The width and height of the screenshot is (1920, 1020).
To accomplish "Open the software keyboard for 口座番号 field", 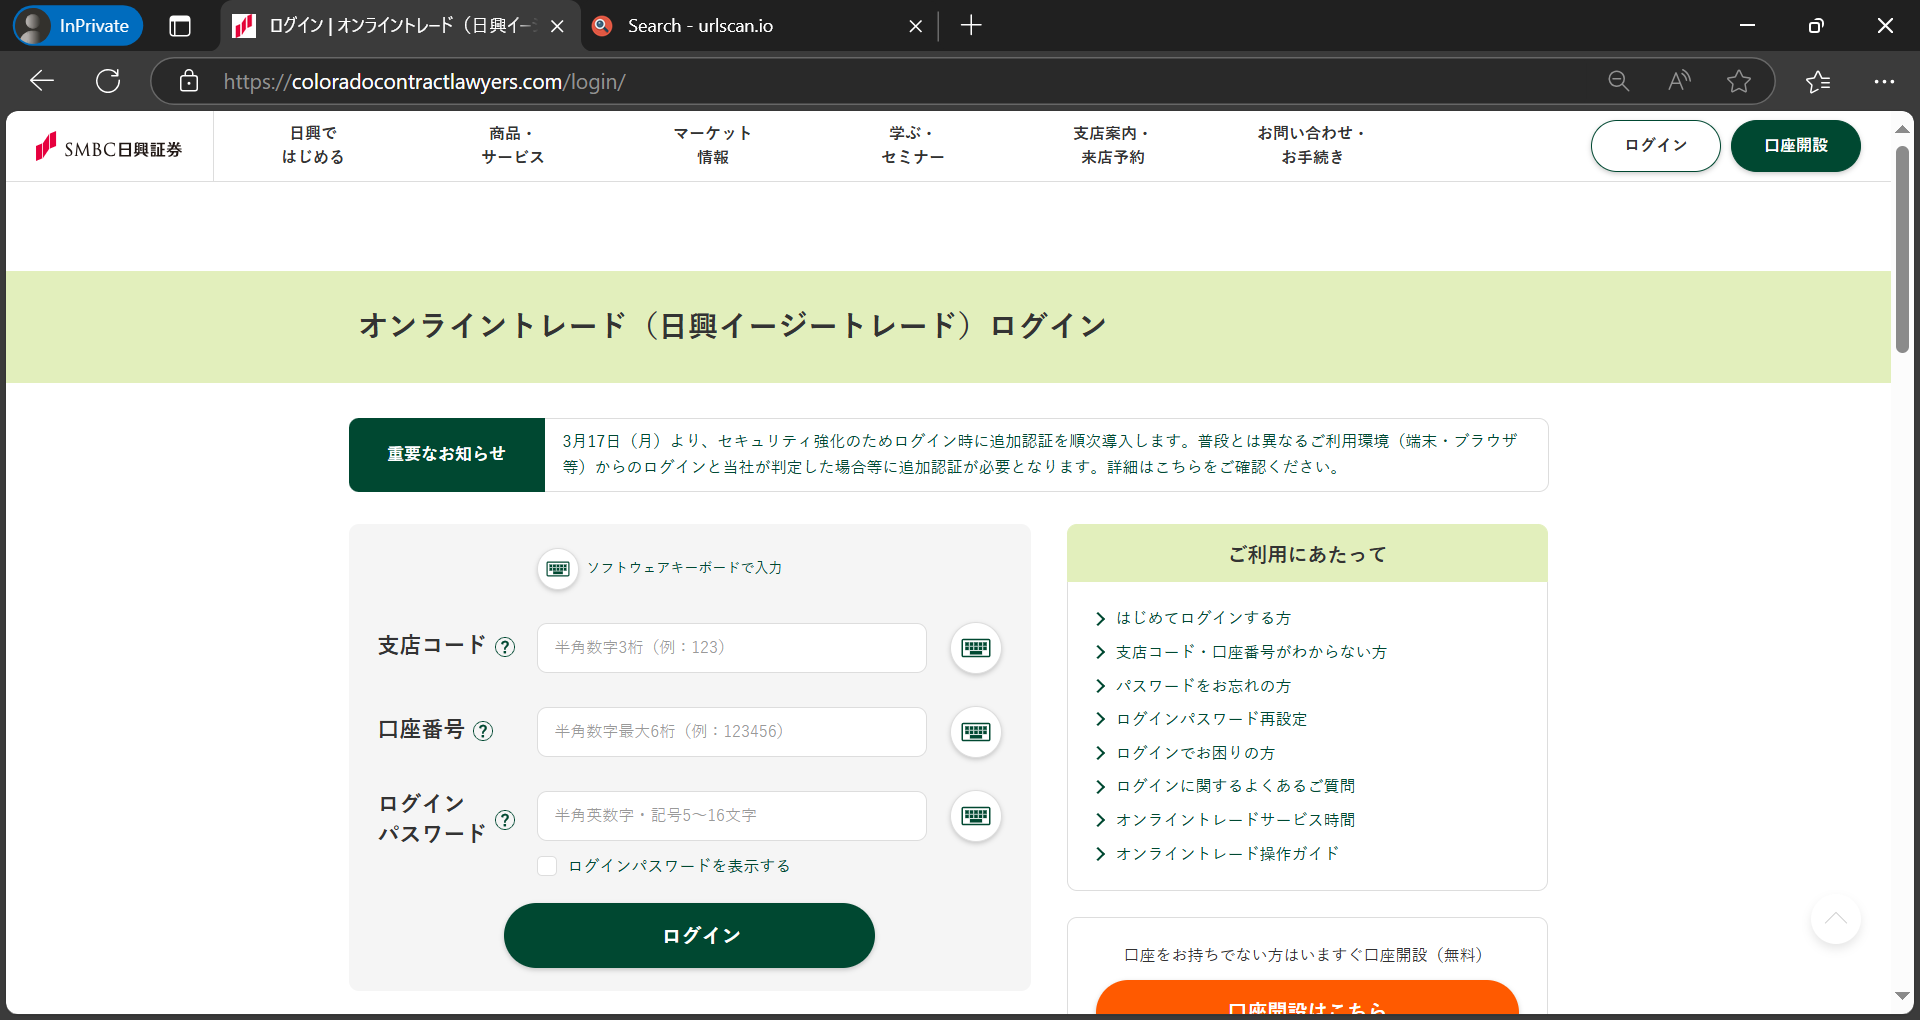I will click(975, 732).
